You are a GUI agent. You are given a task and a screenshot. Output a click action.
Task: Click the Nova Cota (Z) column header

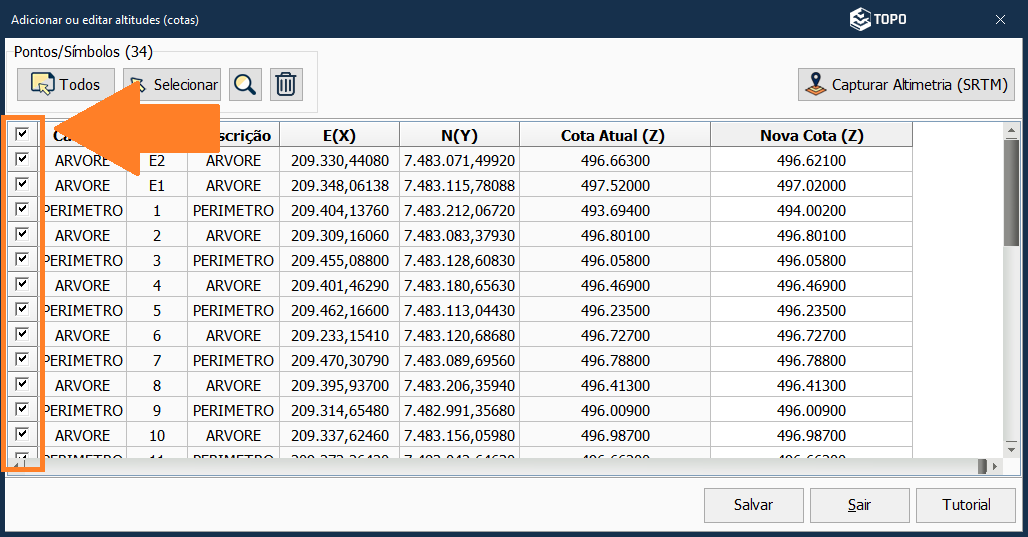pyautogui.click(x=811, y=135)
